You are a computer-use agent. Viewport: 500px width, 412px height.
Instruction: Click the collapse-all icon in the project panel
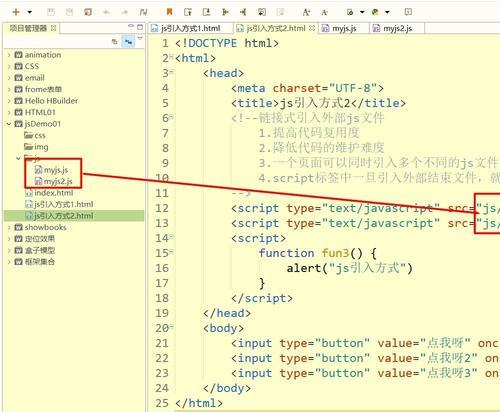click(115, 42)
